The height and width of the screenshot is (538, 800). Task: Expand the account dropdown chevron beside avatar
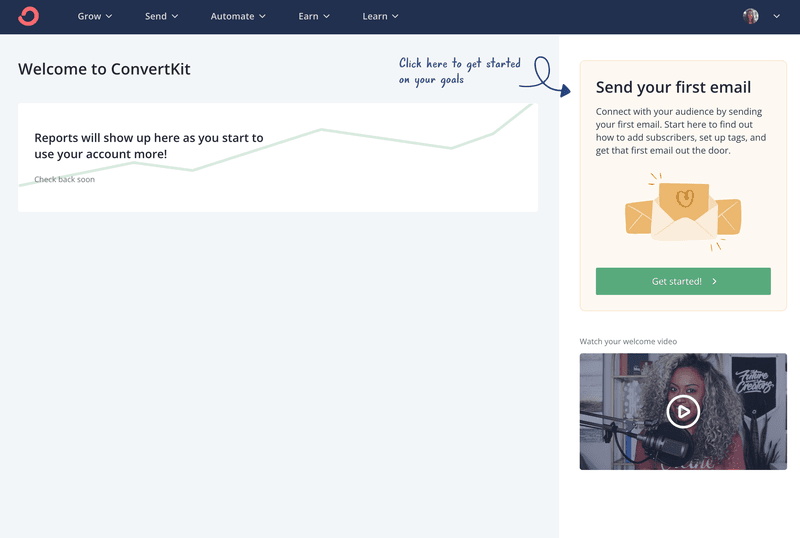pos(777,16)
